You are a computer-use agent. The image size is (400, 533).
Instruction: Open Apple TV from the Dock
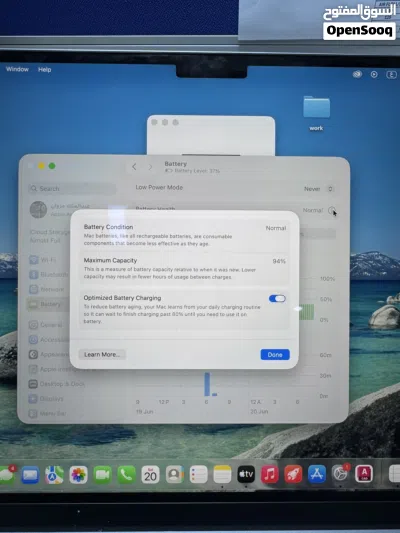click(x=246, y=474)
